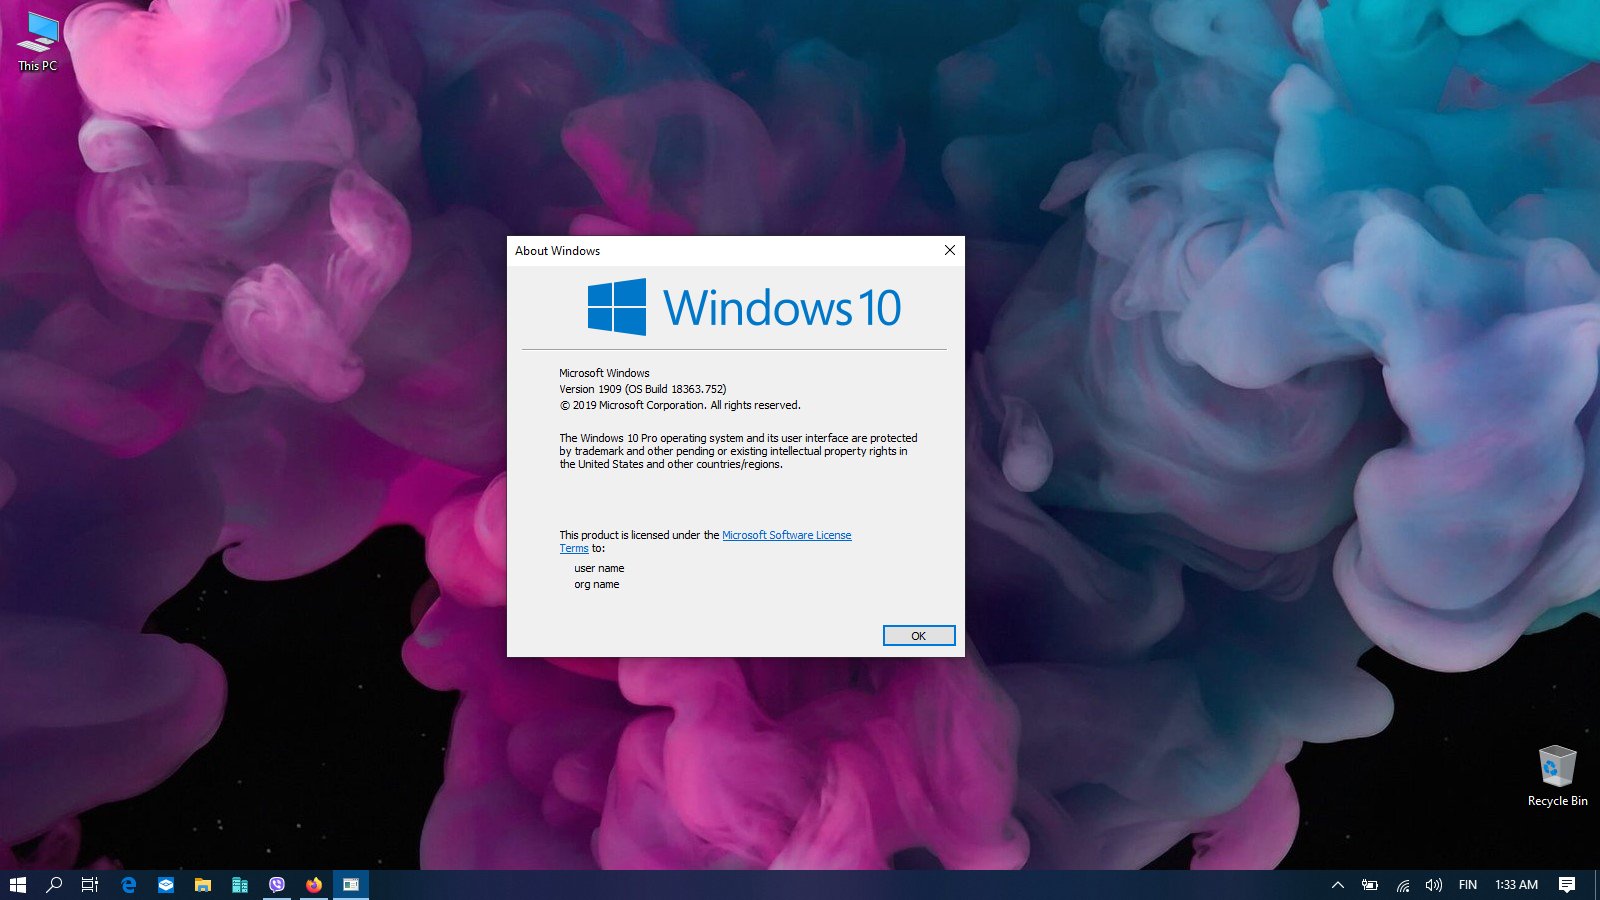This screenshot has height=900, width=1600.
Task: Open the Microsoft Software License link
Action: coord(787,535)
